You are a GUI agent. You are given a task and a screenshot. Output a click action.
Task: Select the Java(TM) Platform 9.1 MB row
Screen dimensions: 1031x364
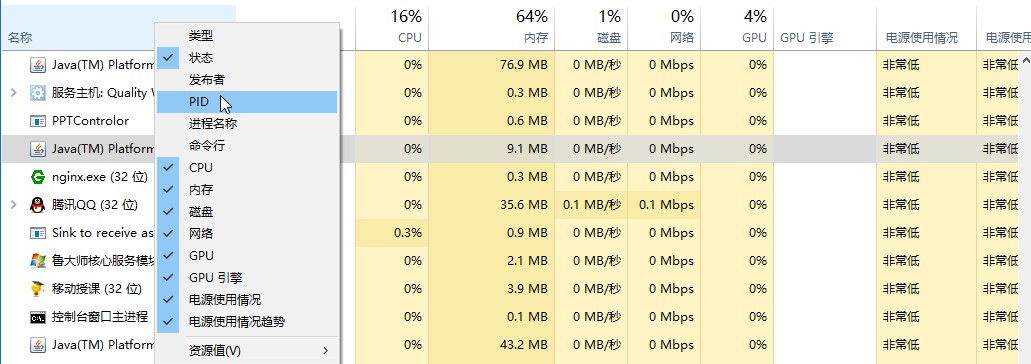[x=516, y=149]
